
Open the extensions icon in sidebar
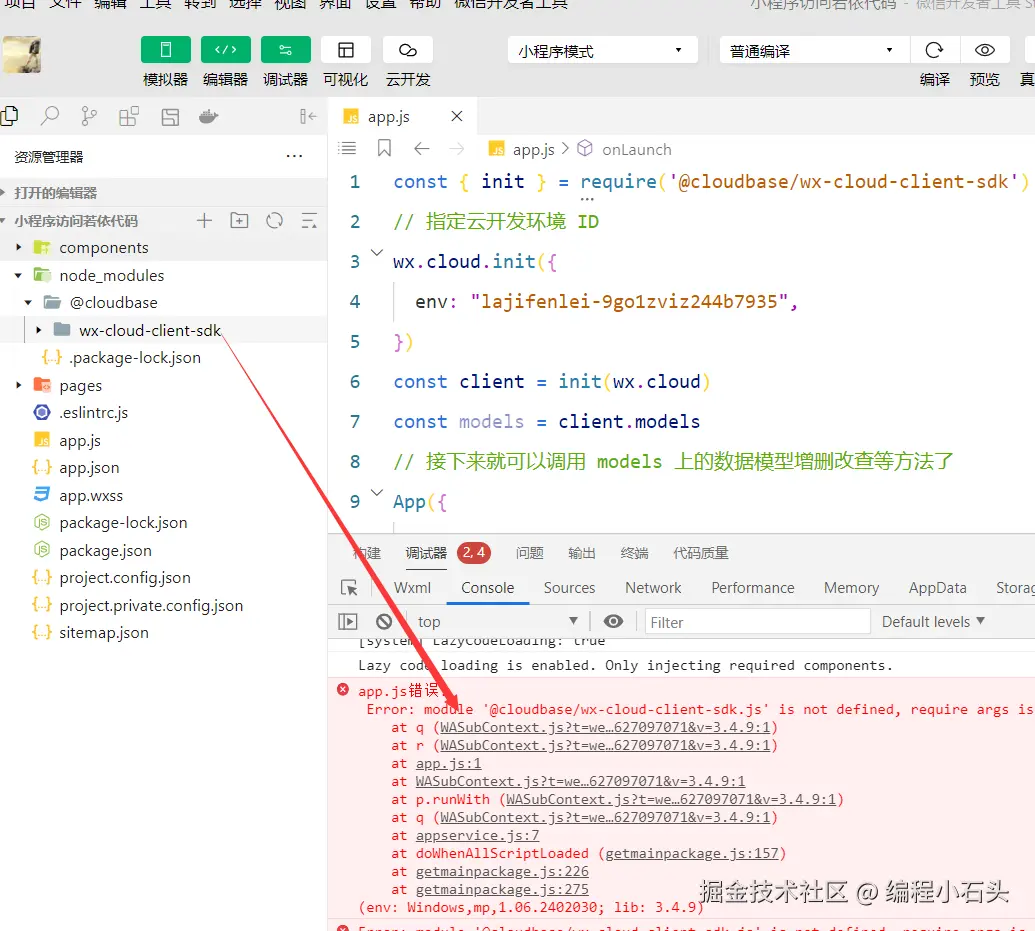(129, 117)
